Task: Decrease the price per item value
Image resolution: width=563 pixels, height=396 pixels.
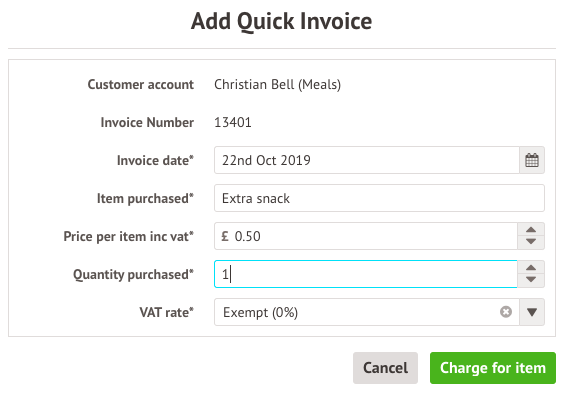Action: 531,242
